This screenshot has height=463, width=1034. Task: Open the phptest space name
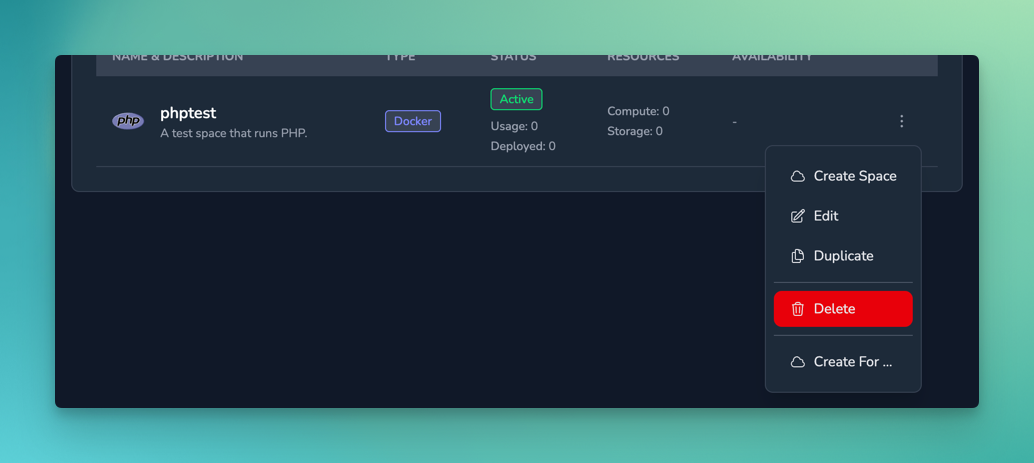[188, 113]
